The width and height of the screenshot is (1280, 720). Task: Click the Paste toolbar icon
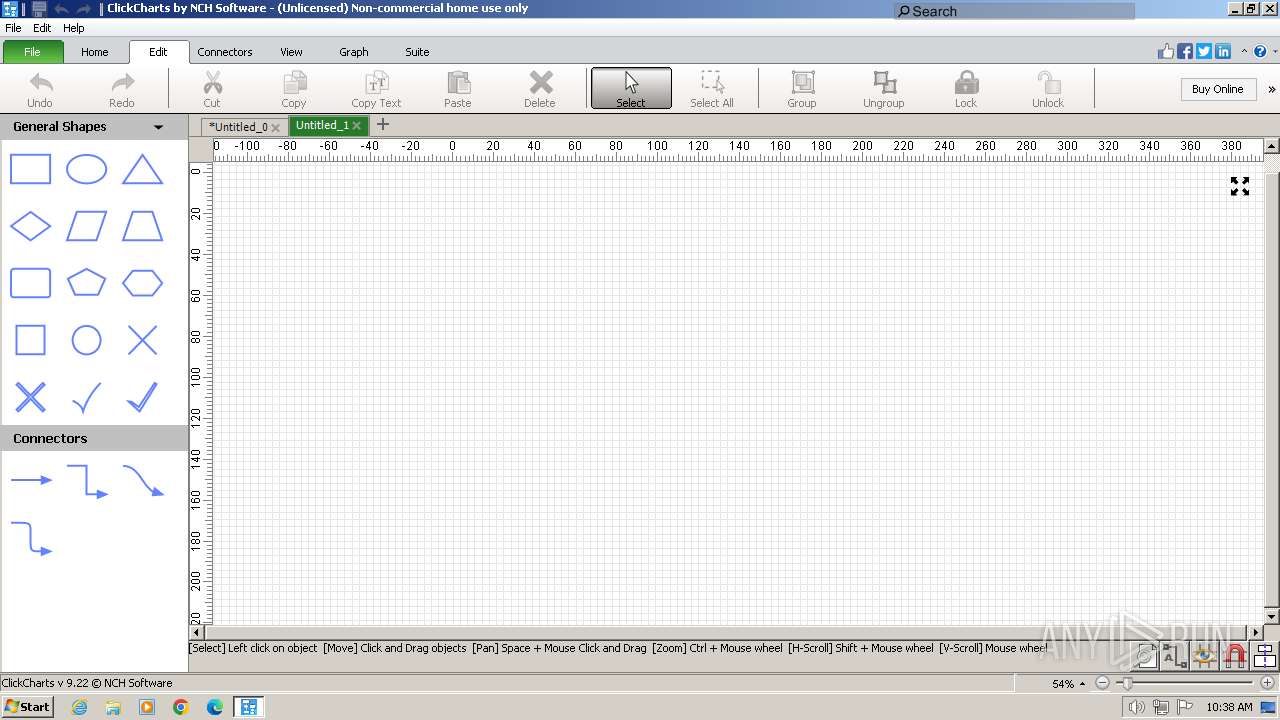(x=458, y=89)
